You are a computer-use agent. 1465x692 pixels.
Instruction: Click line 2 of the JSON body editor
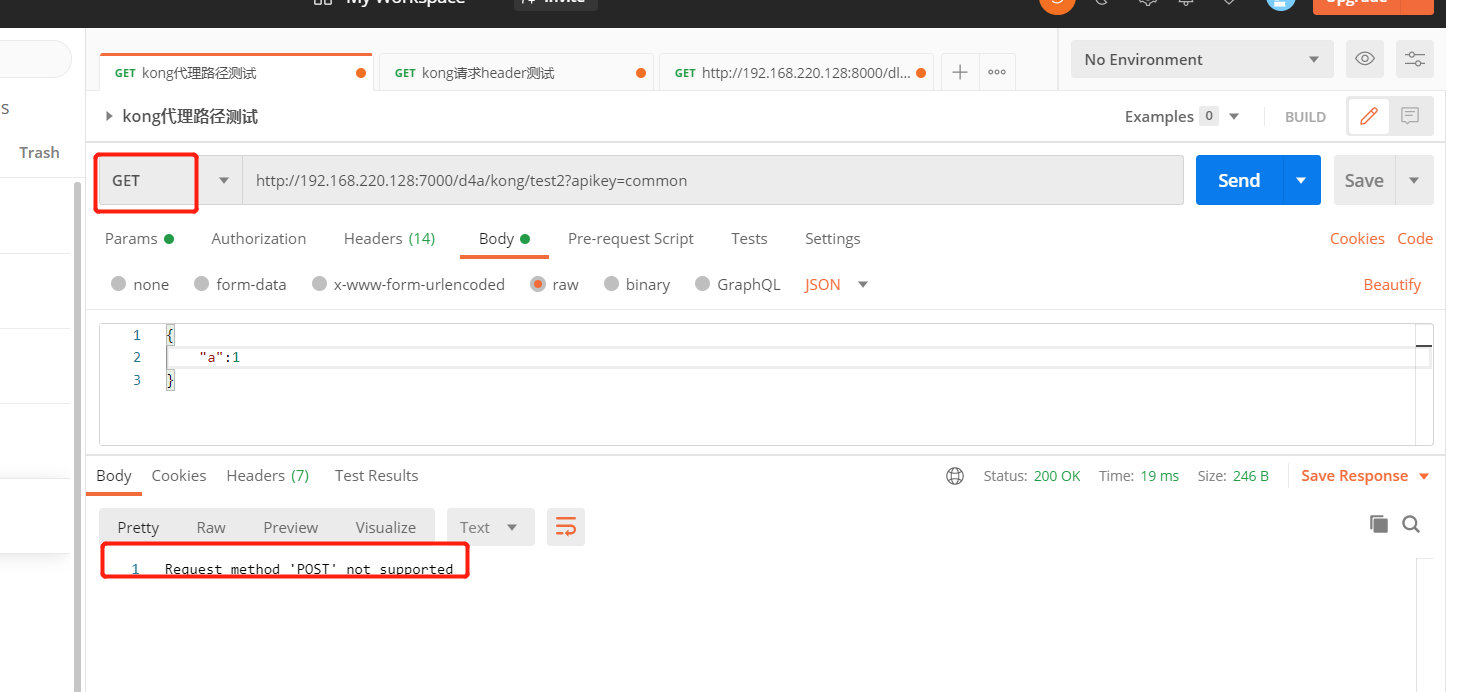tap(790, 357)
